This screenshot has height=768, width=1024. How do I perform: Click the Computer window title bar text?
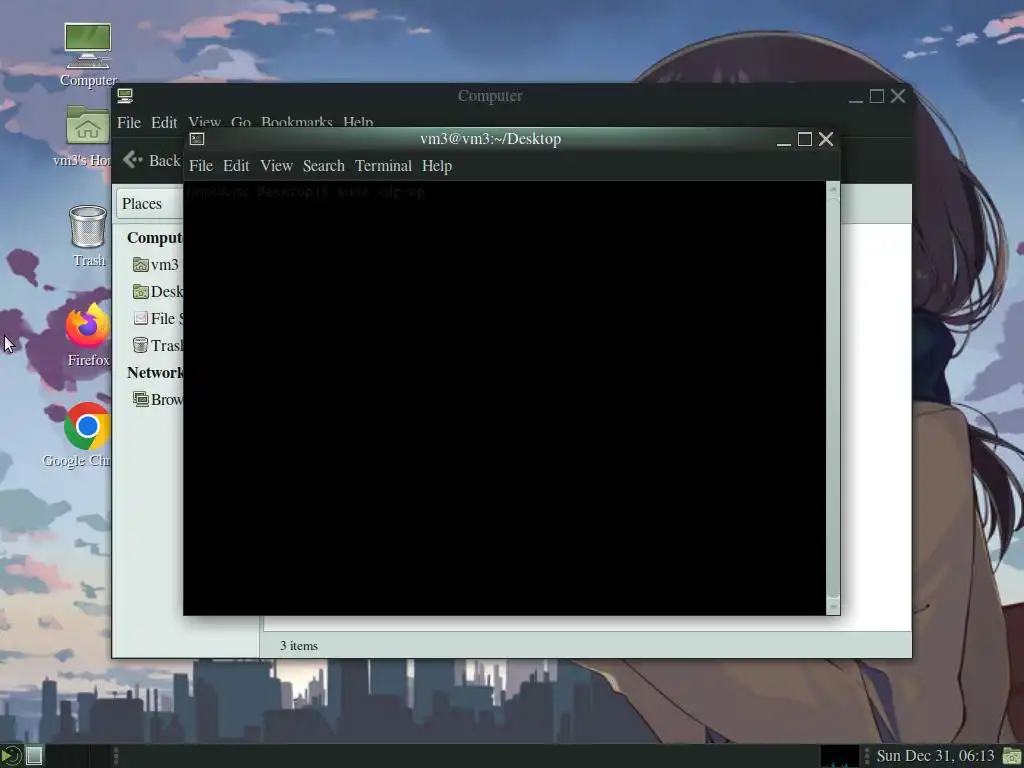490,96
